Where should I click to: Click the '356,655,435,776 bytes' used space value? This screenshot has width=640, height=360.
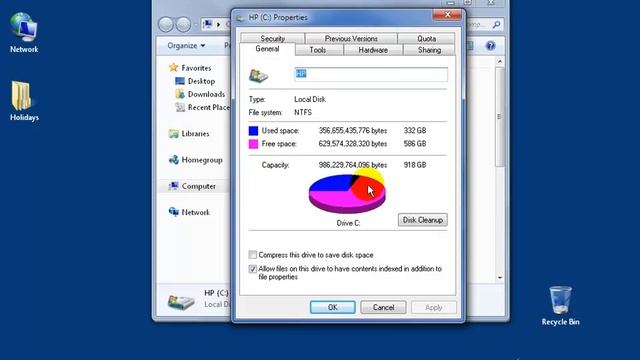click(353, 131)
